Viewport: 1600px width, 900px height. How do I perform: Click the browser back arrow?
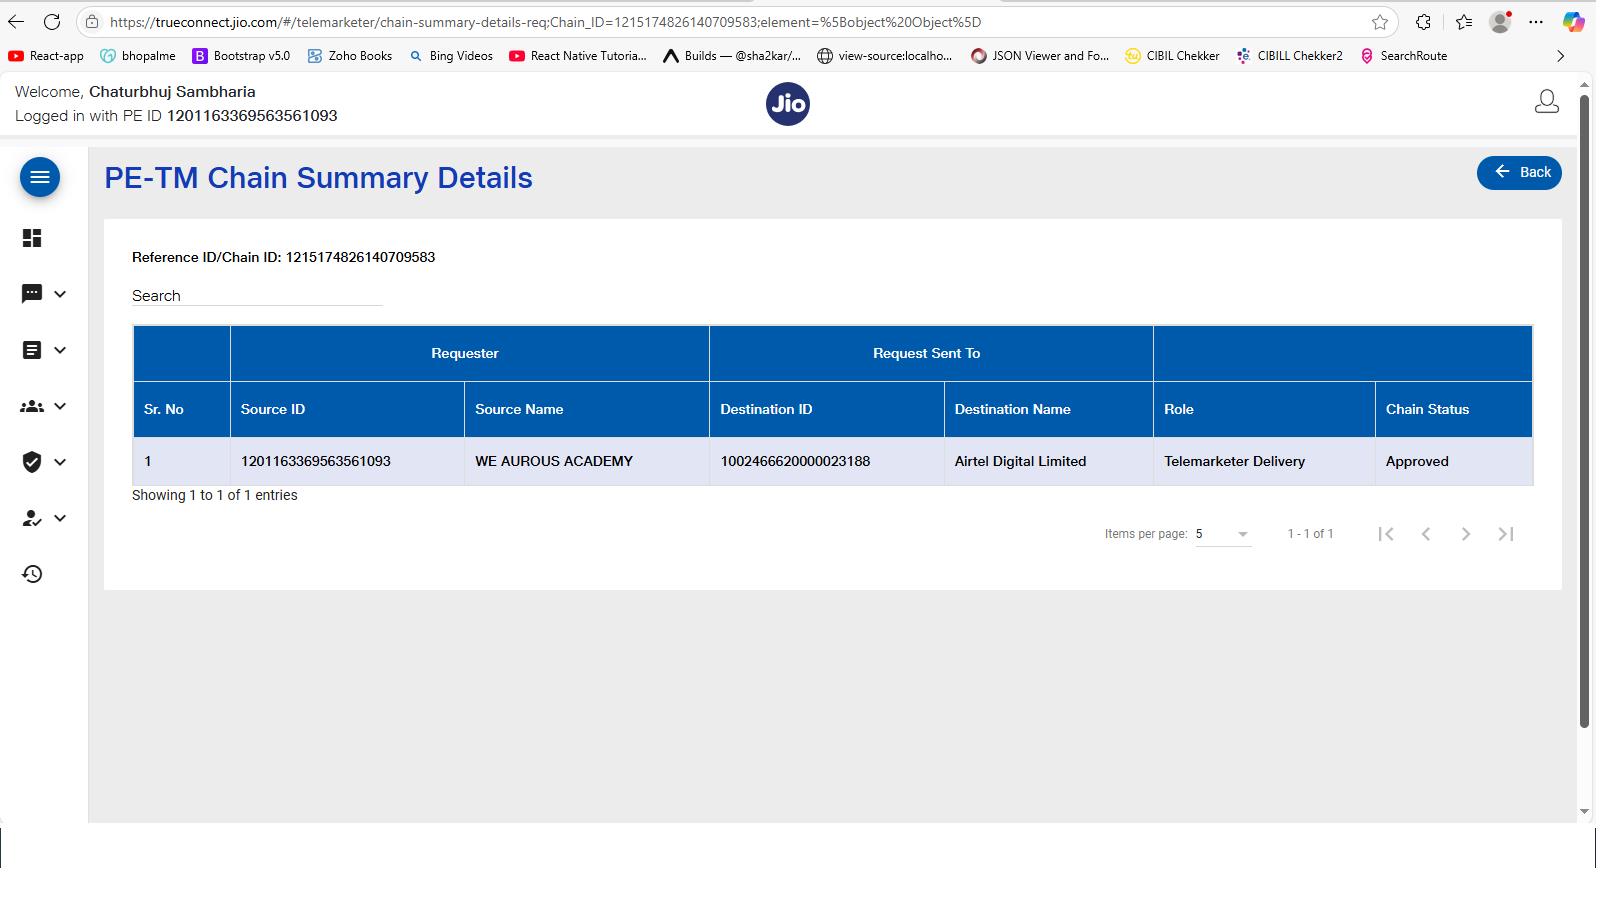(x=16, y=22)
